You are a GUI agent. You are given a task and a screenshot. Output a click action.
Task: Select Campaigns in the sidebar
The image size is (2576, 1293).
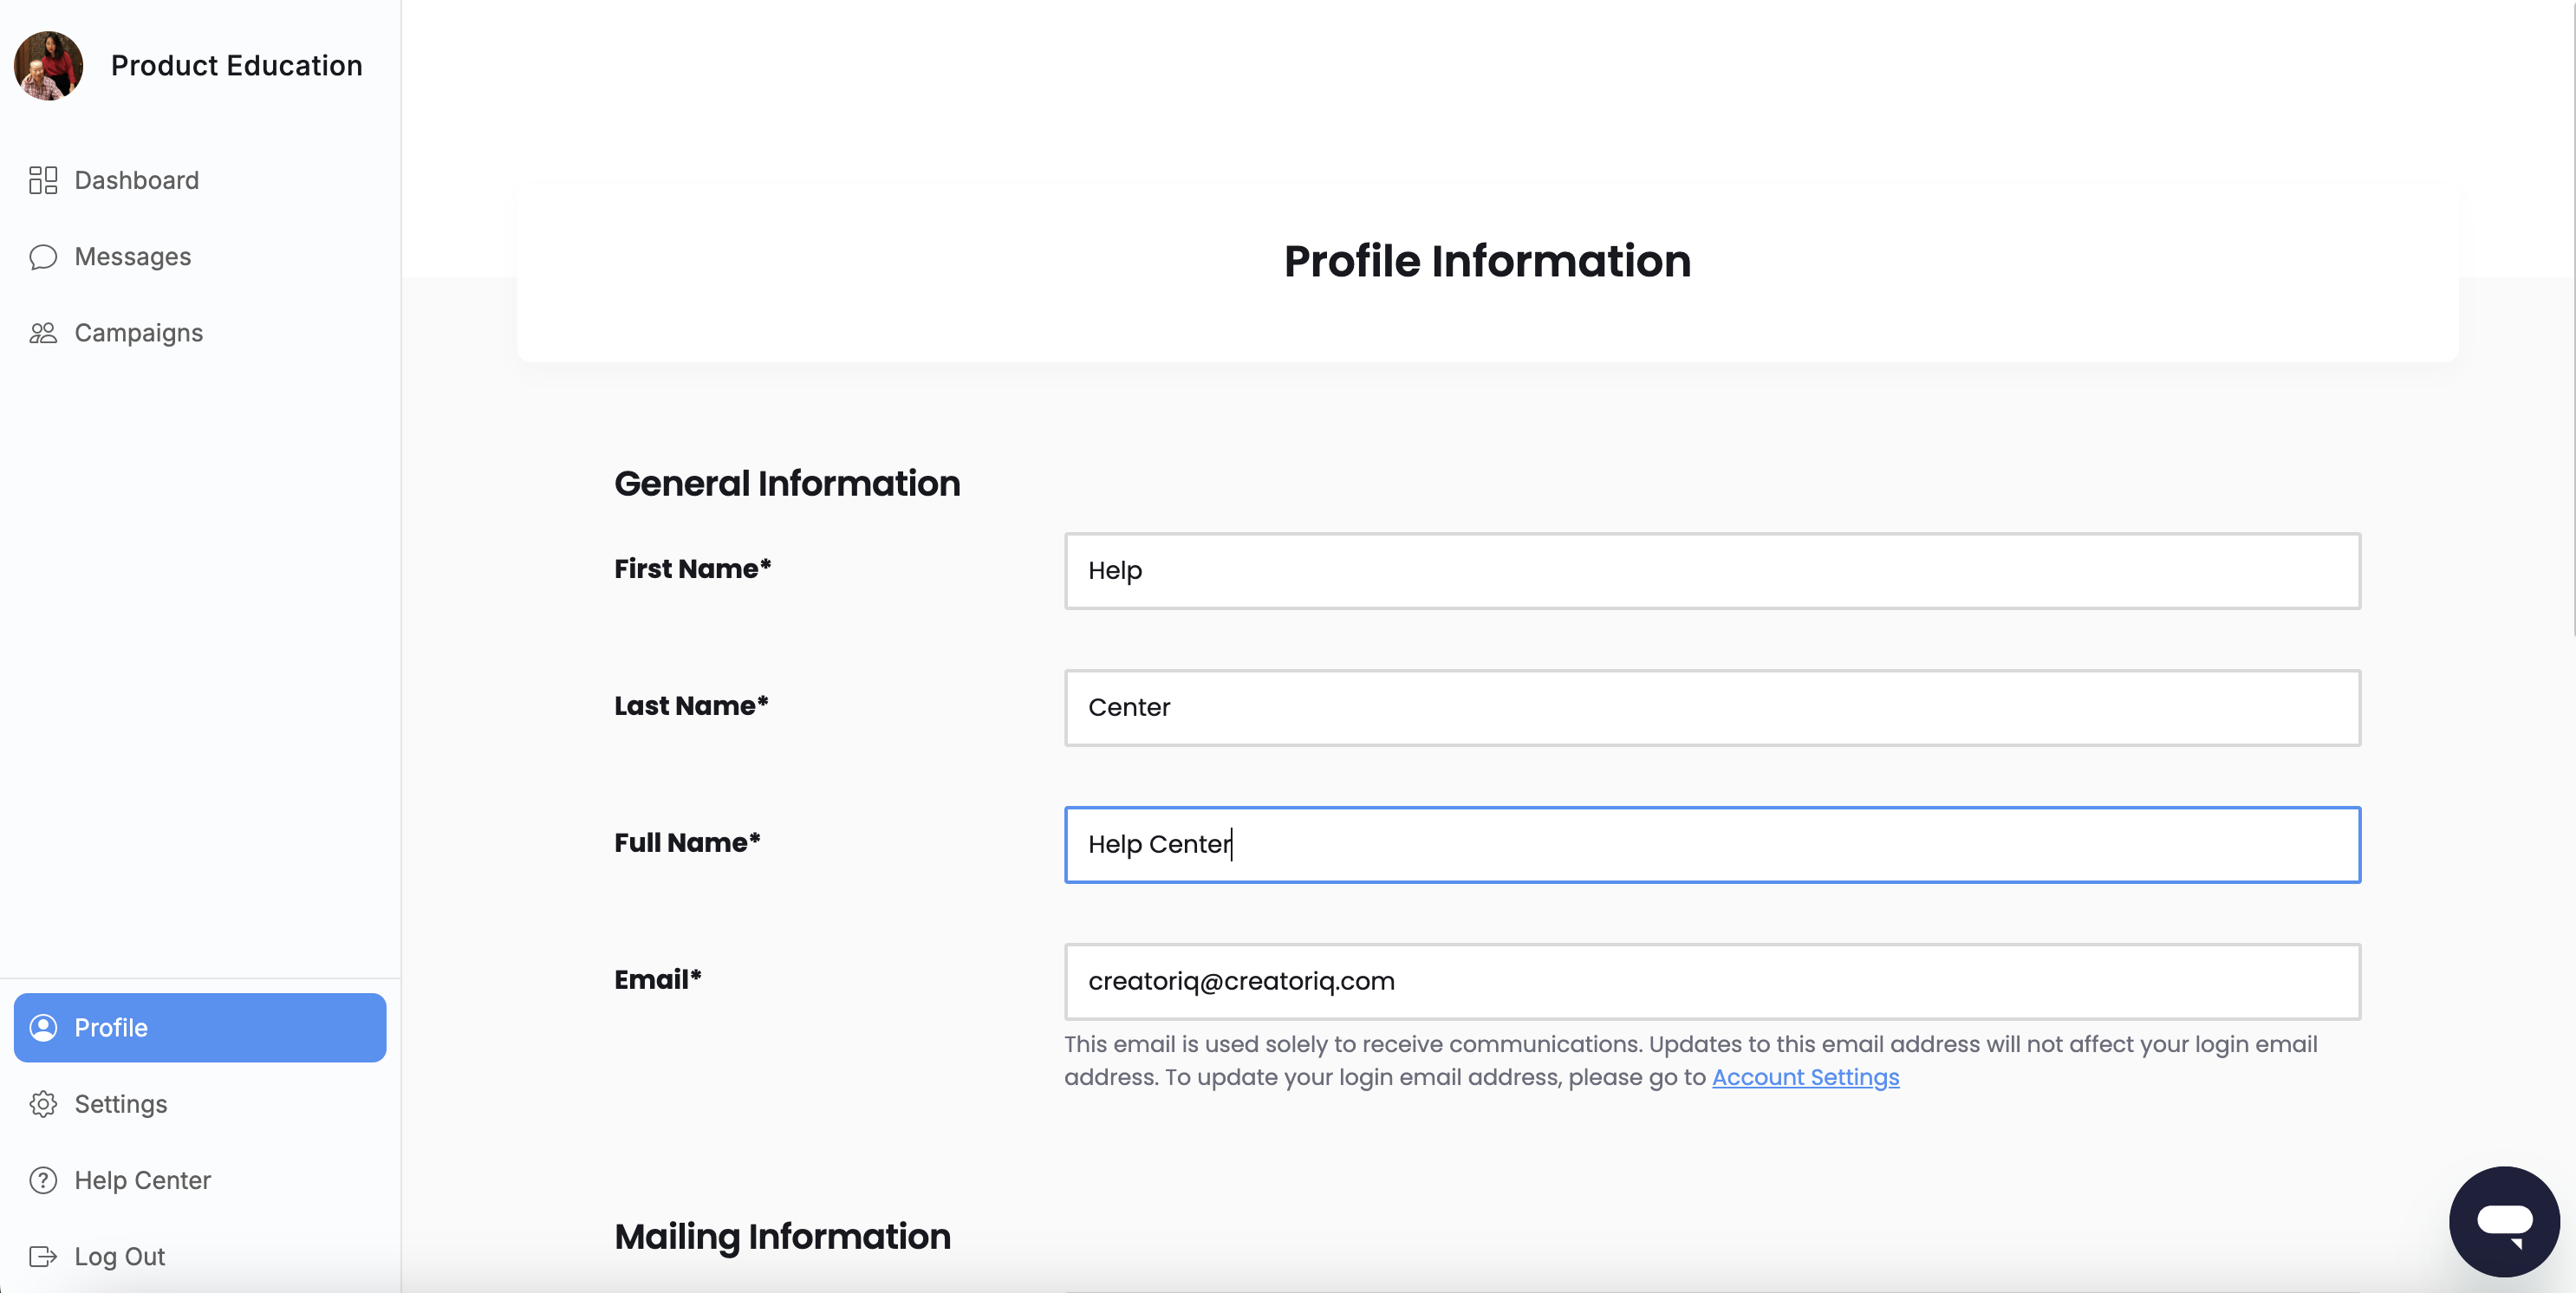coord(200,333)
